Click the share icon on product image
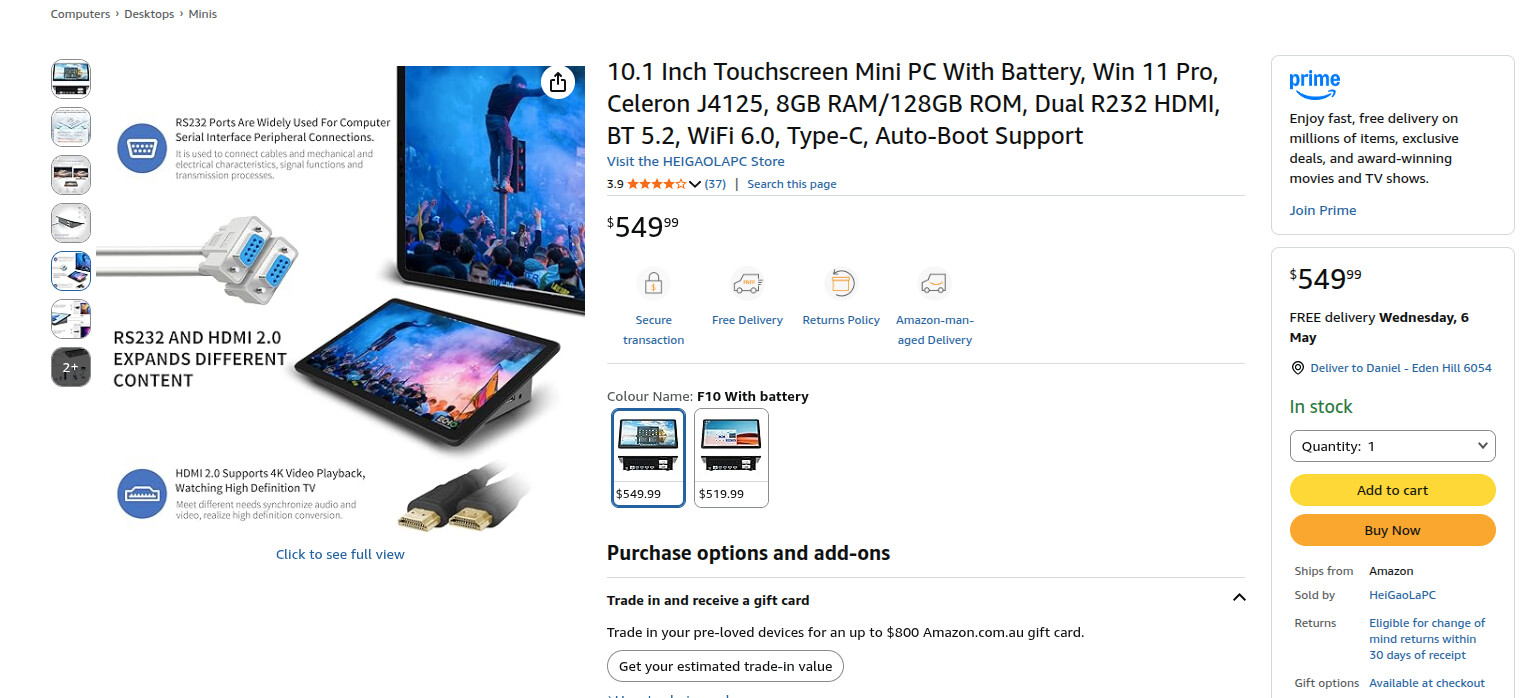Screen dimensions: 1530x698 (558, 82)
